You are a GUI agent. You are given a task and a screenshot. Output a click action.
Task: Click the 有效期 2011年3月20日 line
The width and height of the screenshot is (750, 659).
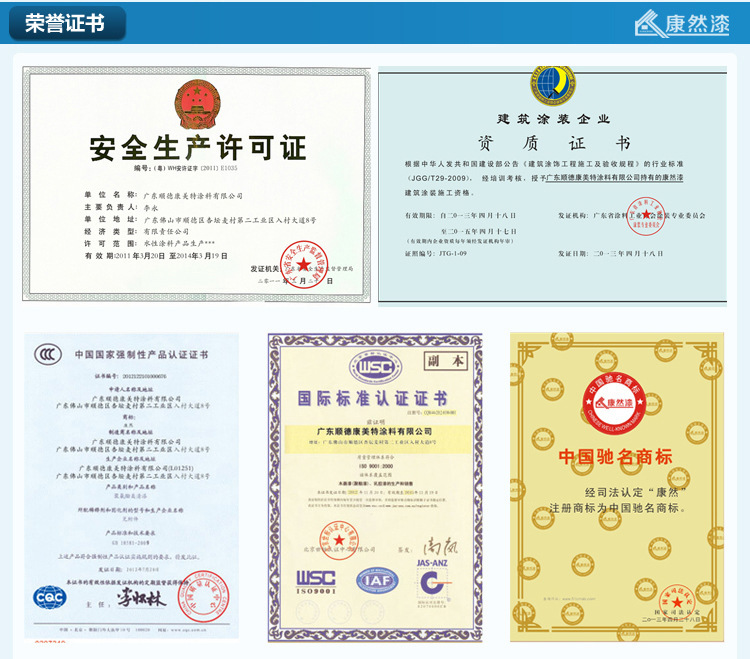(x=156, y=256)
